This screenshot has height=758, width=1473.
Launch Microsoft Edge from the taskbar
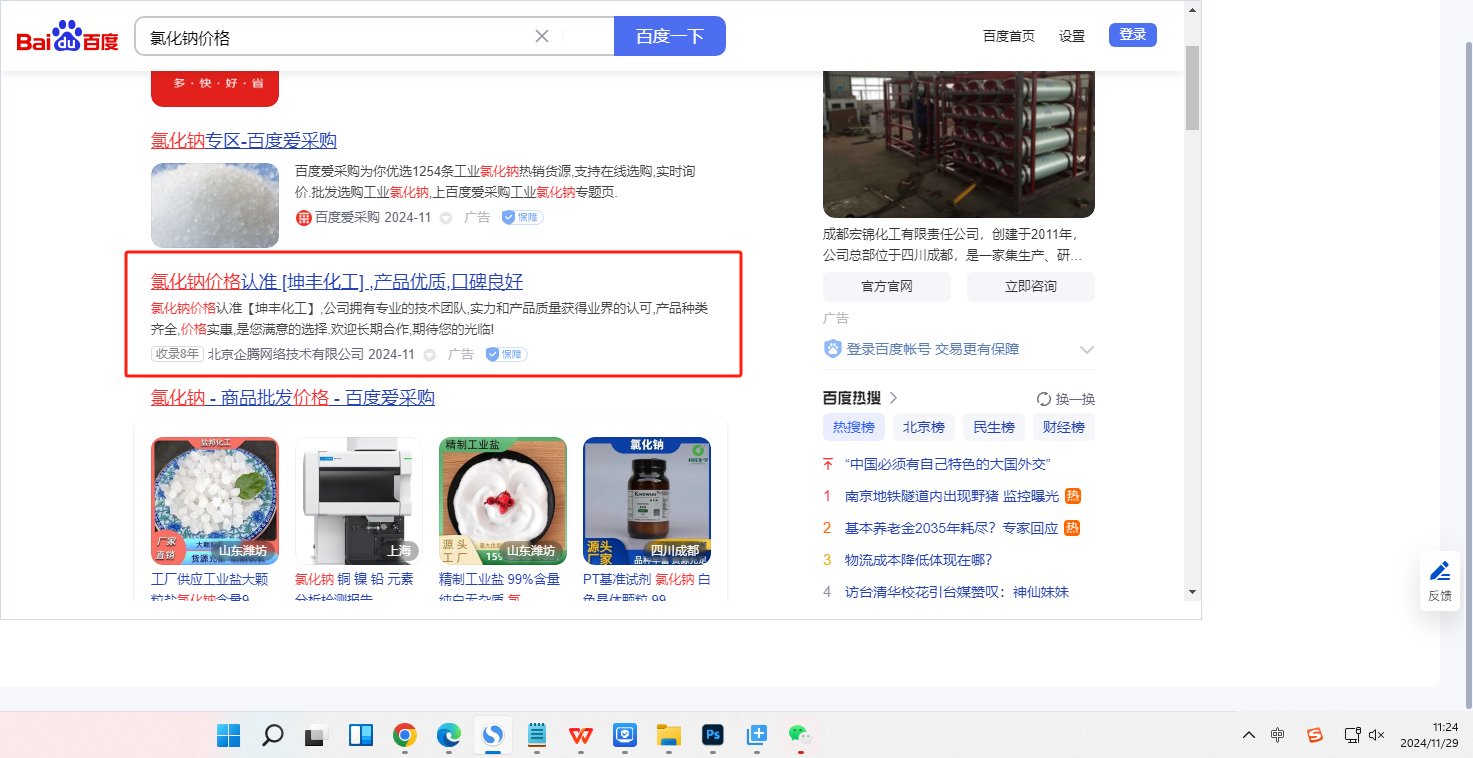449,735
